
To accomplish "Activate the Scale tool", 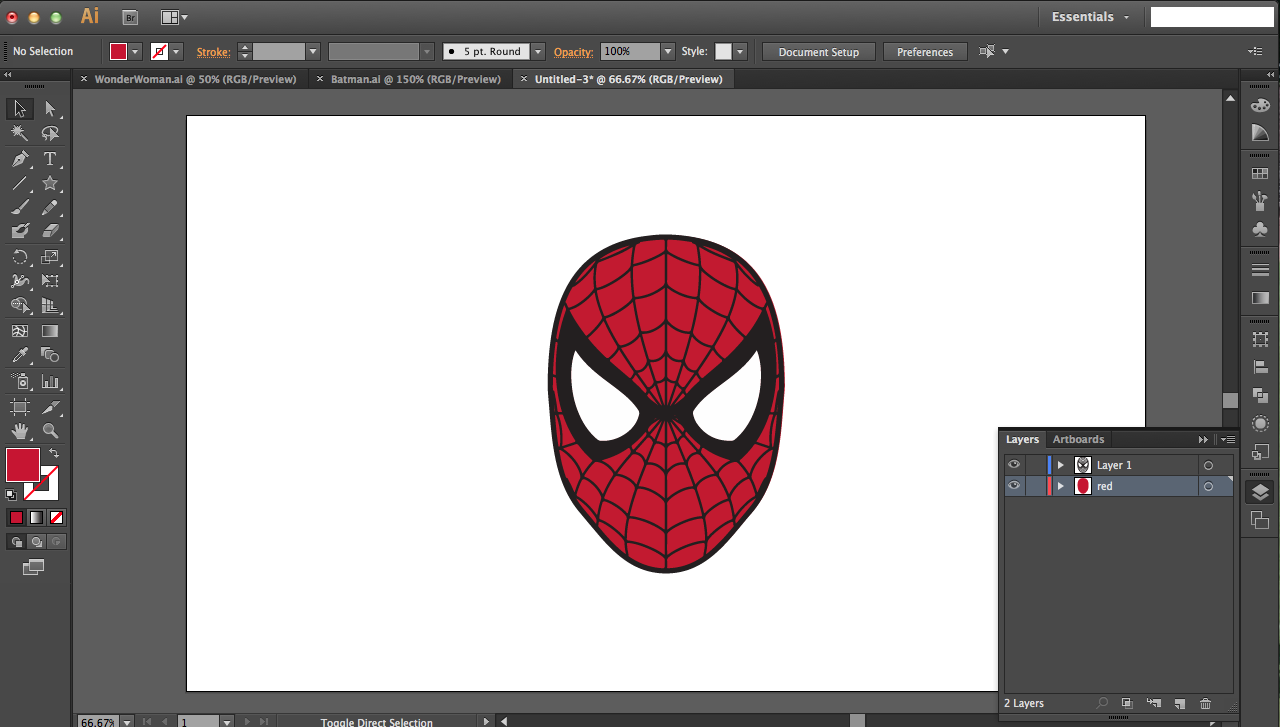I will pyautogui.click(x=50, y=257).
